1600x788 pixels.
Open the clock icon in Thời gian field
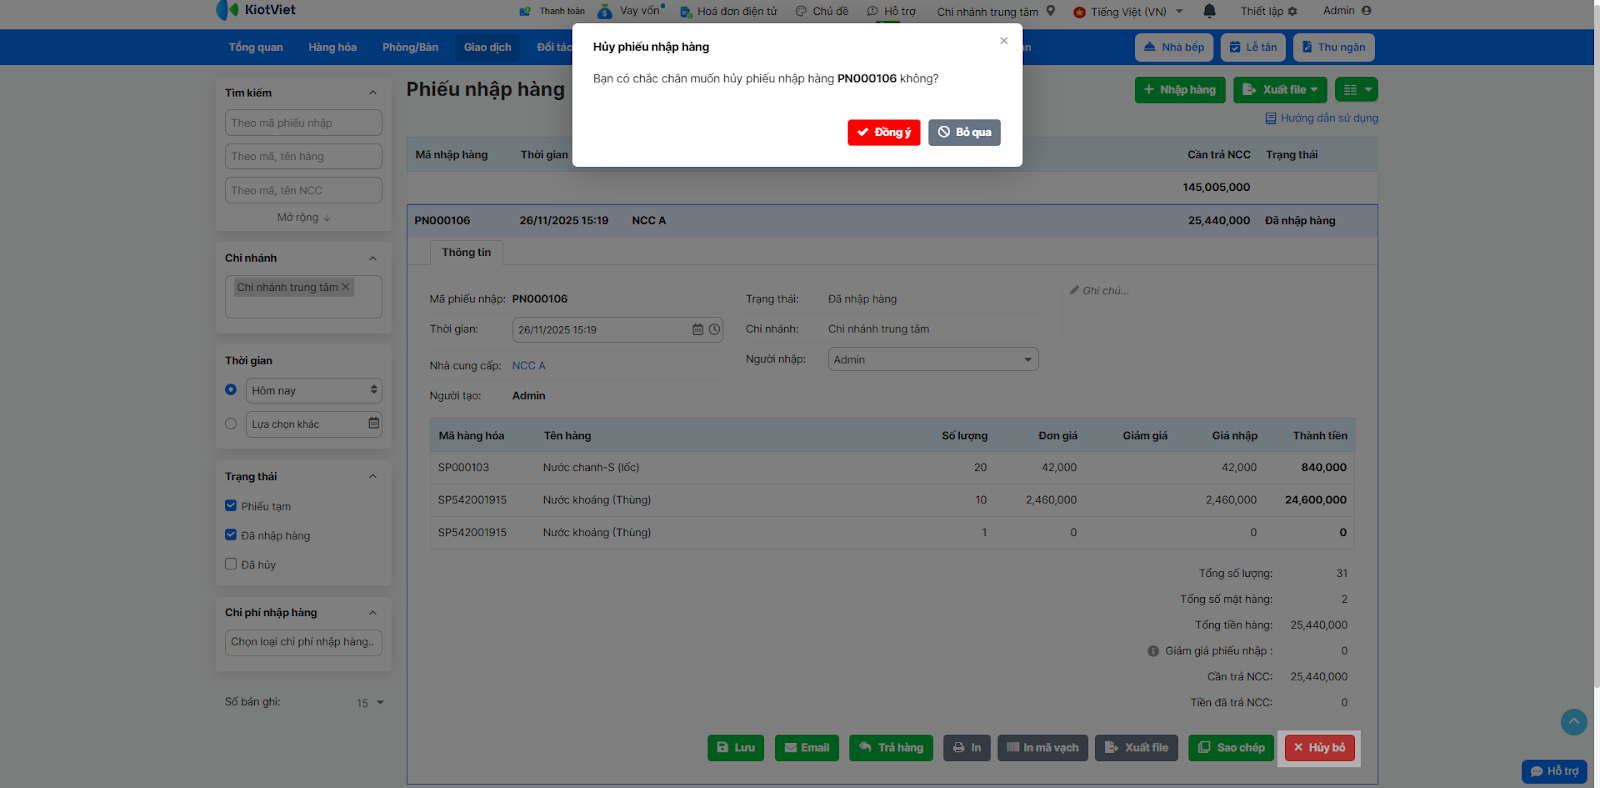tap(715, 329)
